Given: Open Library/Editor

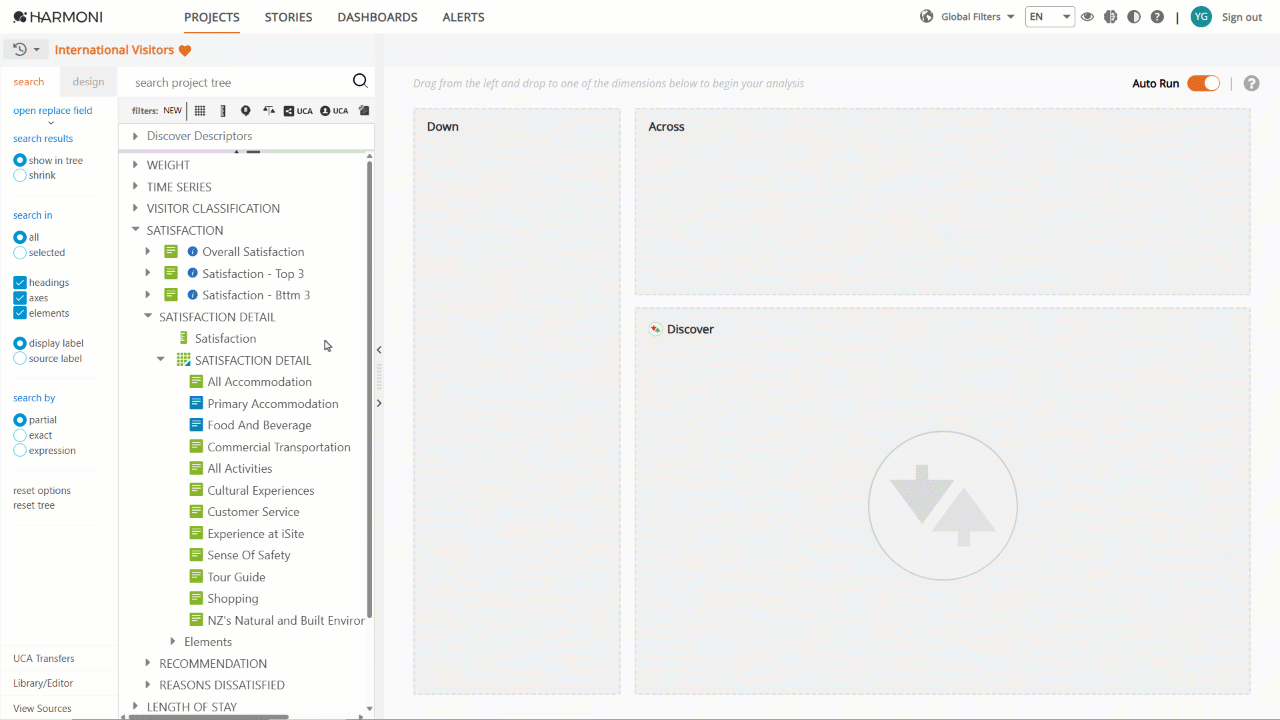Looking at the screenshot, I should (43, 683).
